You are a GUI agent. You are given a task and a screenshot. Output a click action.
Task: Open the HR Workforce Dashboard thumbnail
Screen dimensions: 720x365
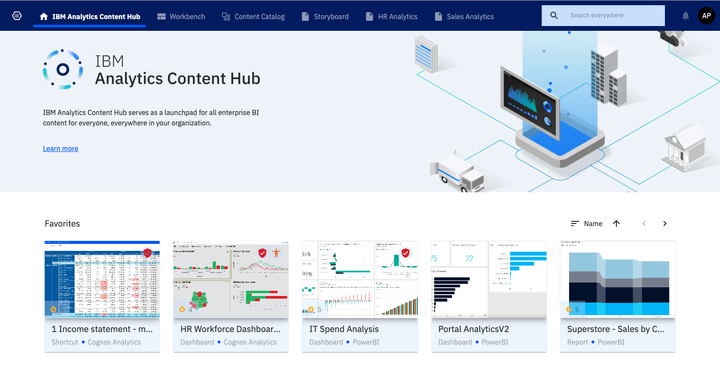(x=231, y=279)
